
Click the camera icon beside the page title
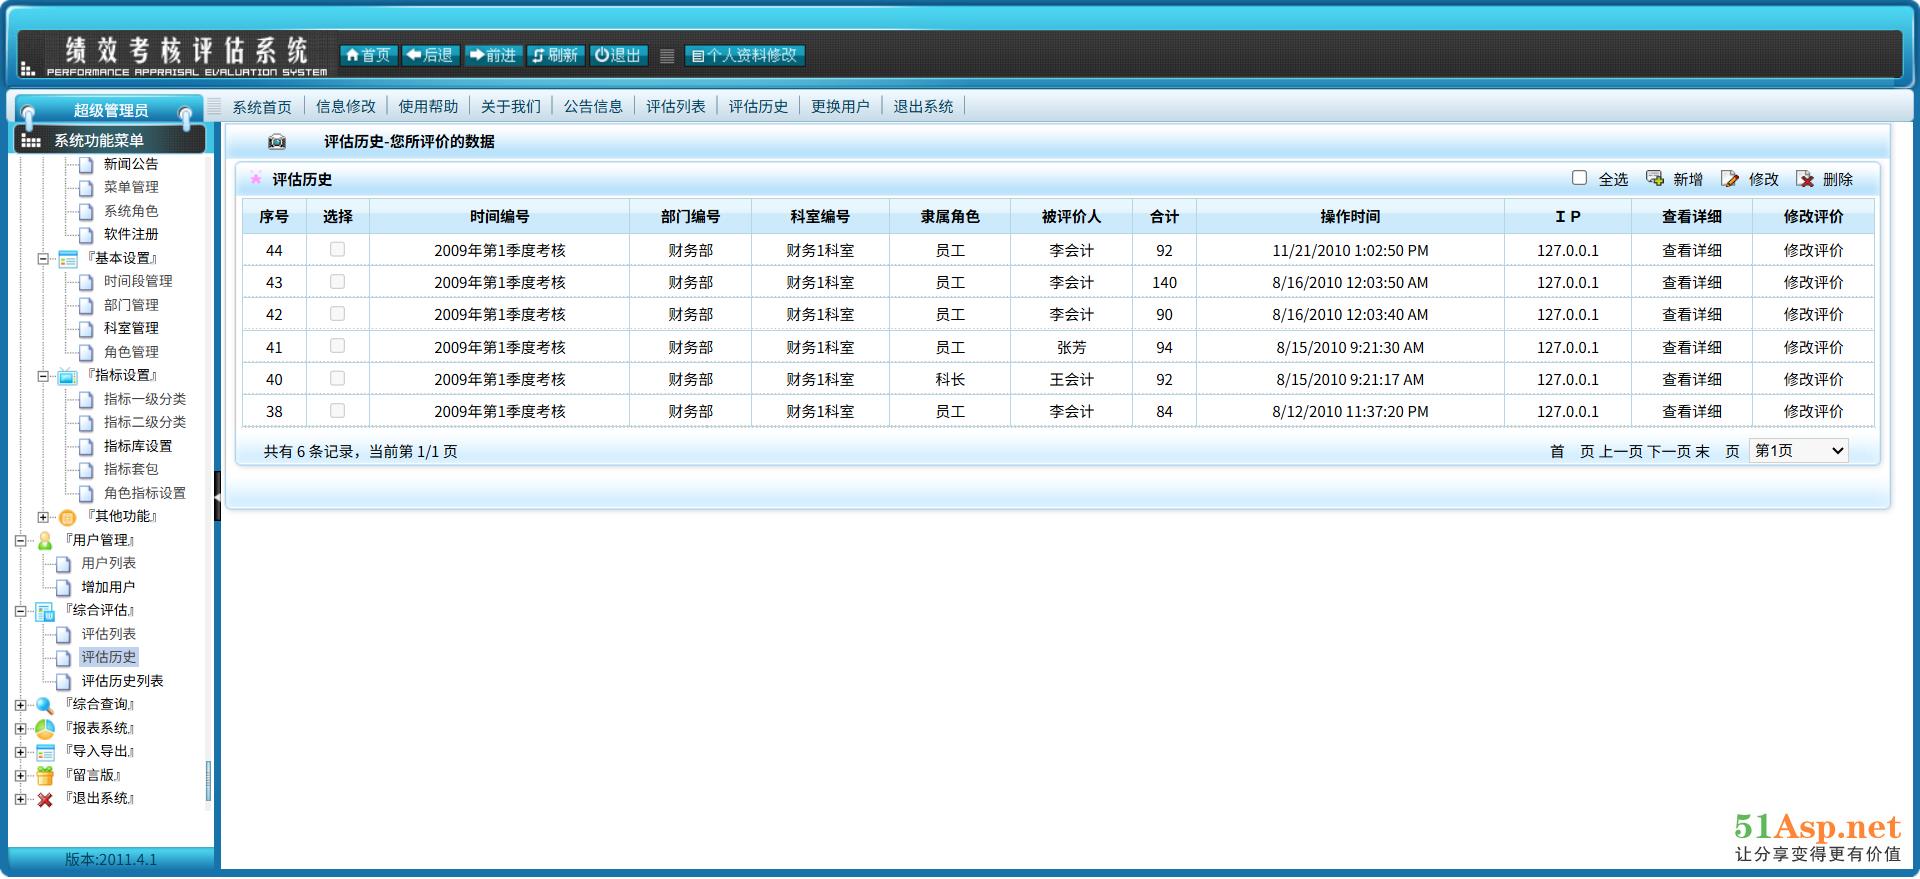click(x=277, y=142)
